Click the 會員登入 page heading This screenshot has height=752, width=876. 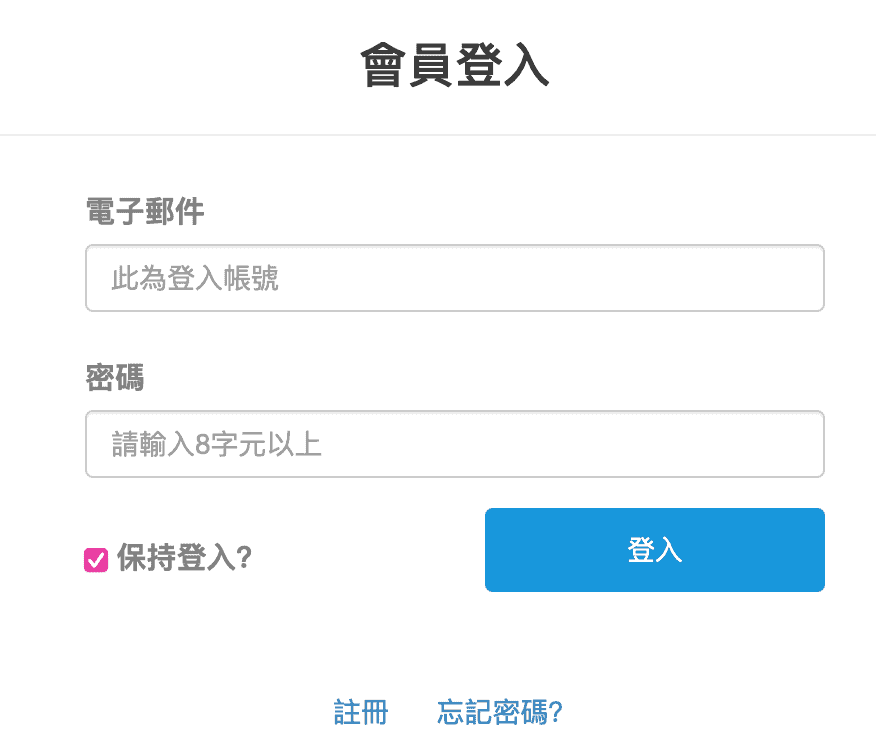tap(455, 67)
